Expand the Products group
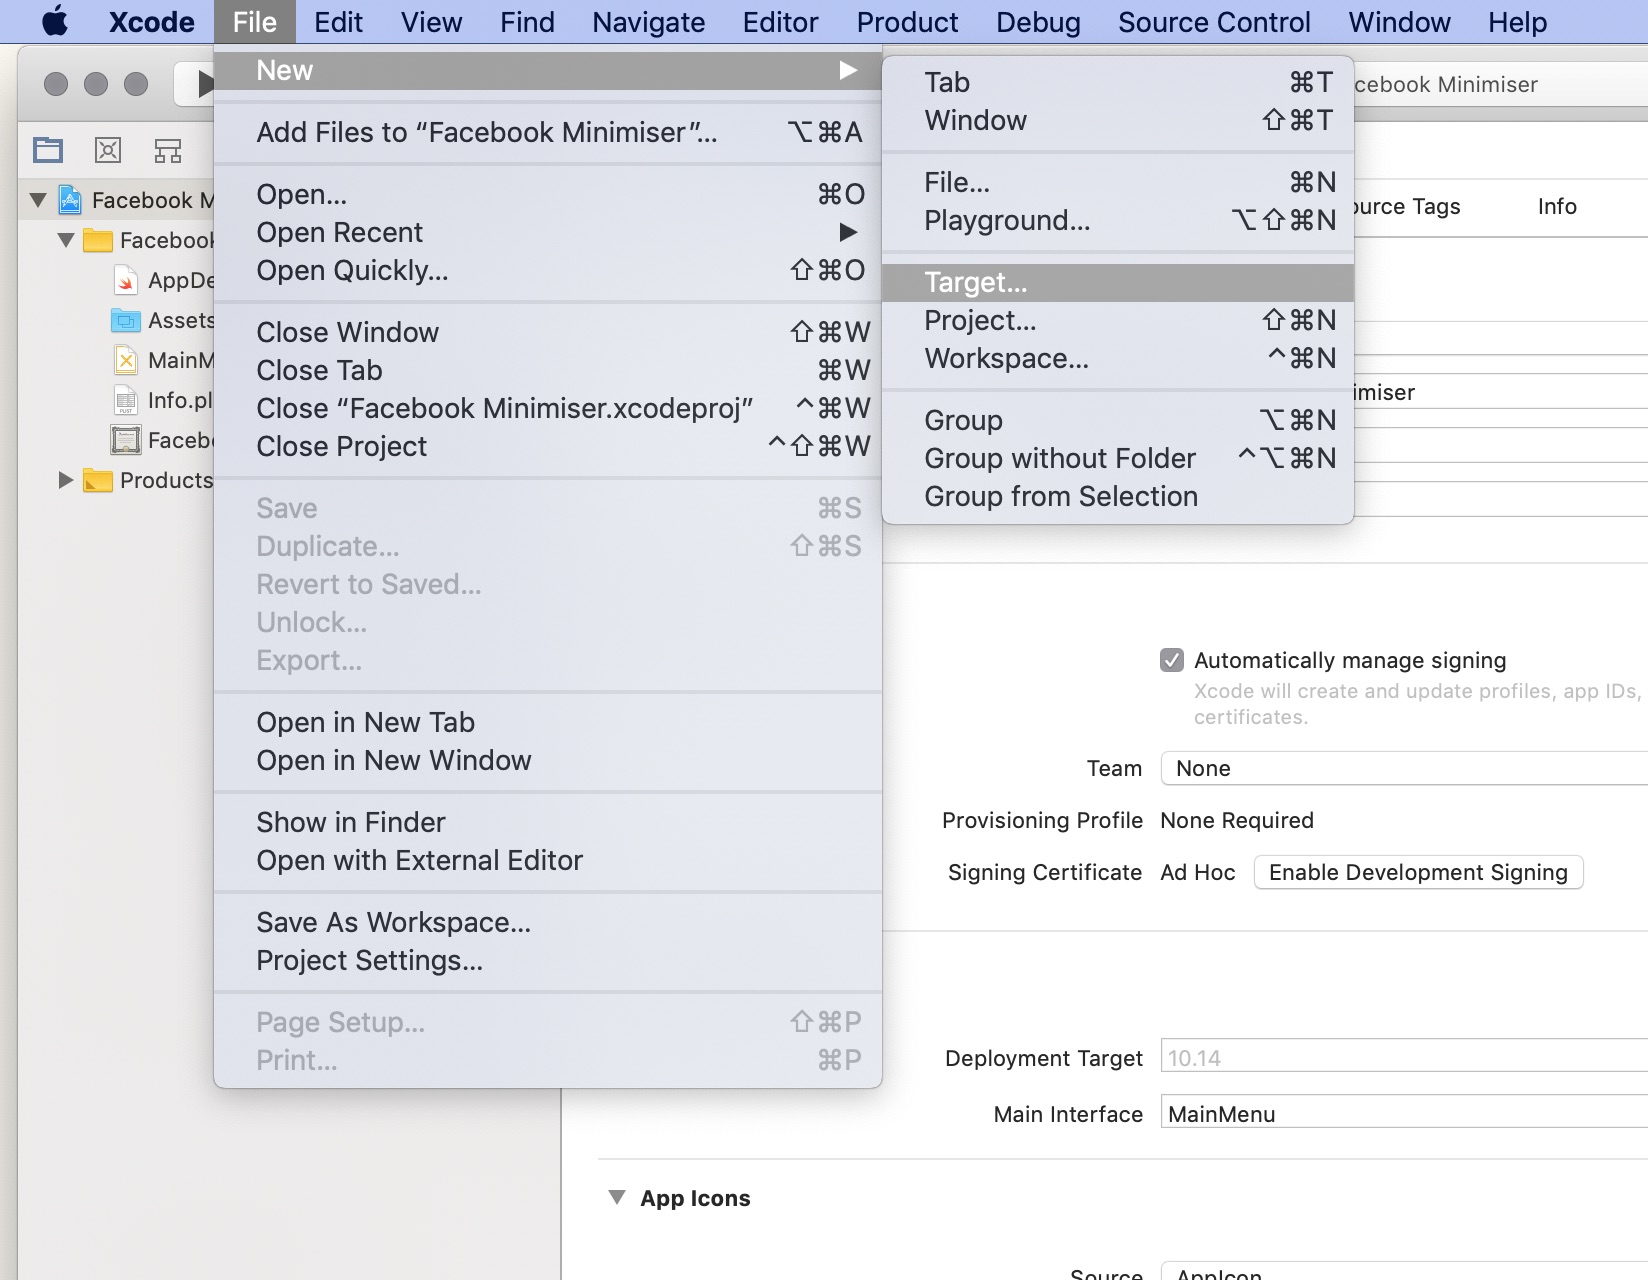1648x1280 pixels. pyautogui.click(x=66, y=480)
